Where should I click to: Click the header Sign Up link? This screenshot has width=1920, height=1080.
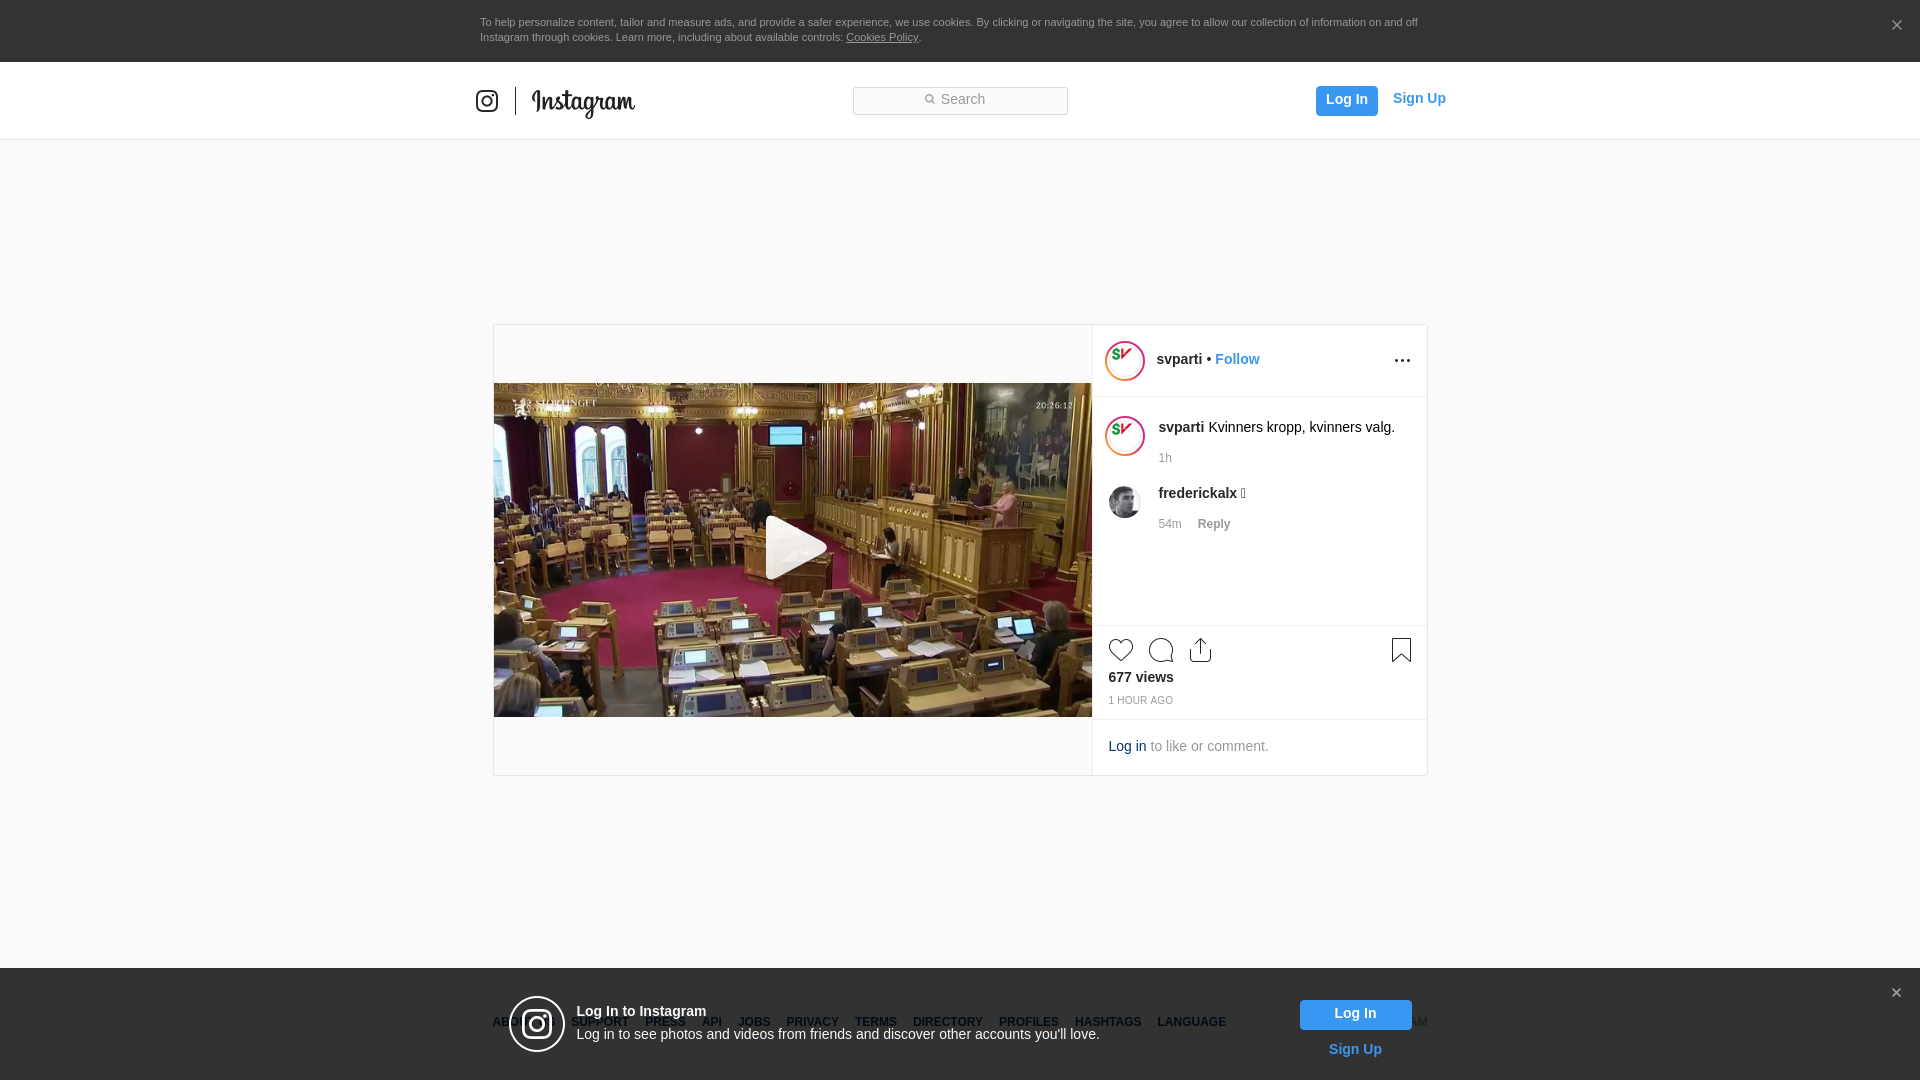(x=1419, y=98)
